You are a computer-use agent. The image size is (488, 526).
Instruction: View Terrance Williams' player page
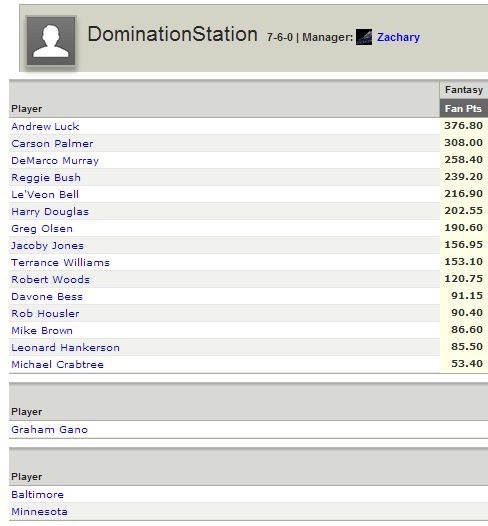pos(60,263)
